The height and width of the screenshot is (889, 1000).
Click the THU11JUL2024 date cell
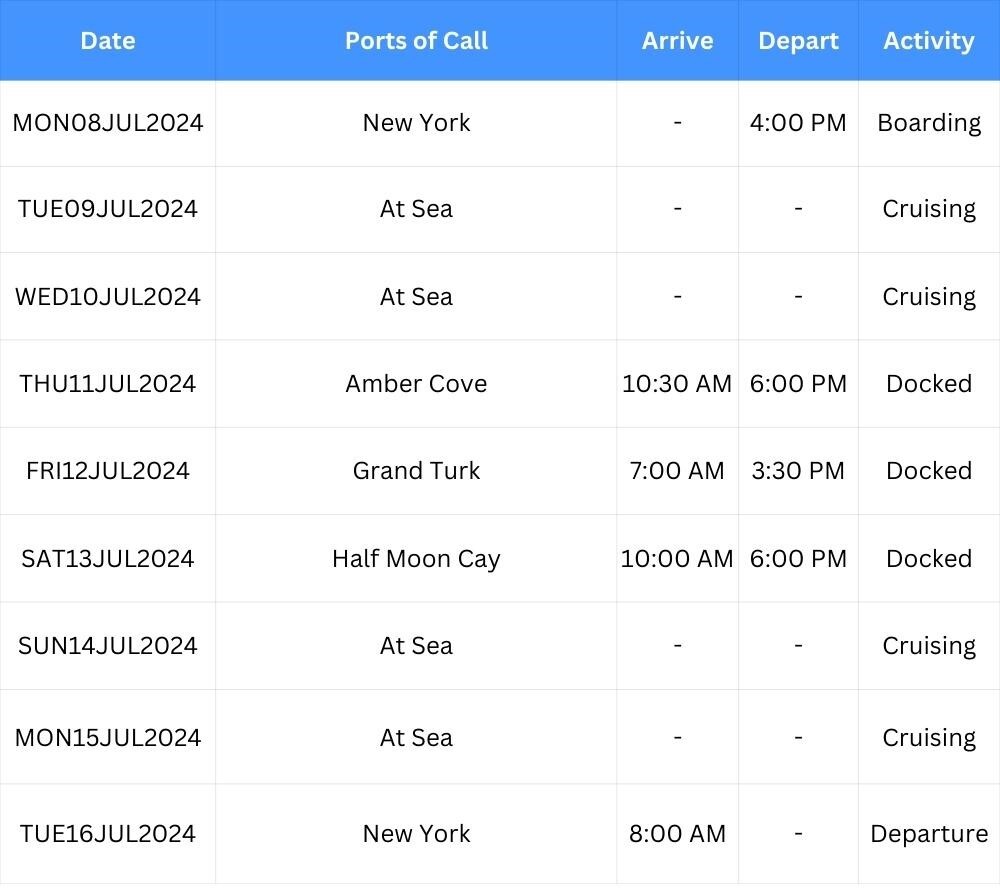(x=108, y=384)
